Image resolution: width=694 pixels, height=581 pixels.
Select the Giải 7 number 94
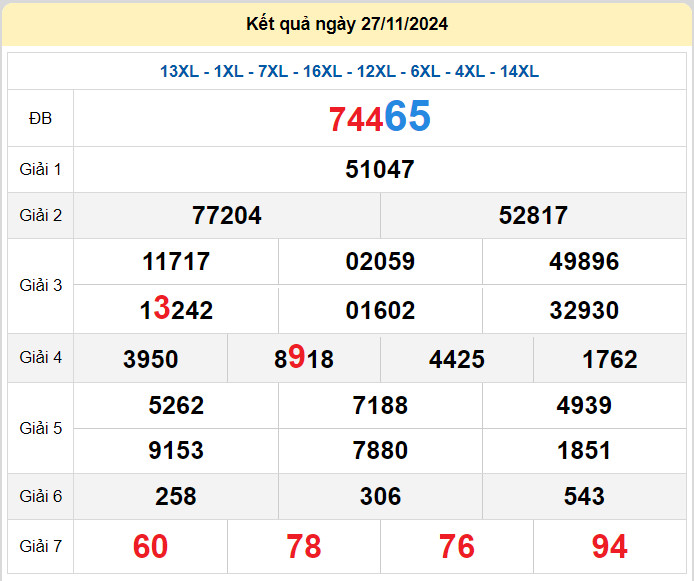click(x=610, y=547)
